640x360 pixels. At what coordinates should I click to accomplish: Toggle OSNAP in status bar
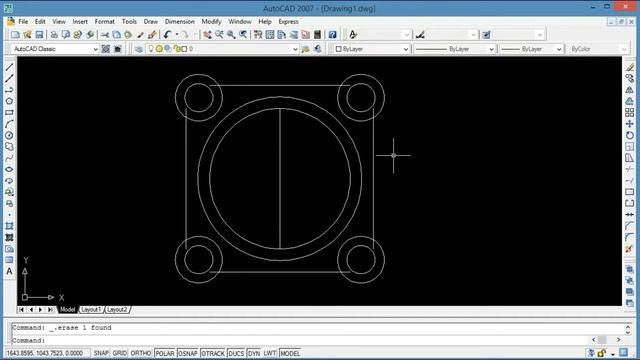pos(188,353)
